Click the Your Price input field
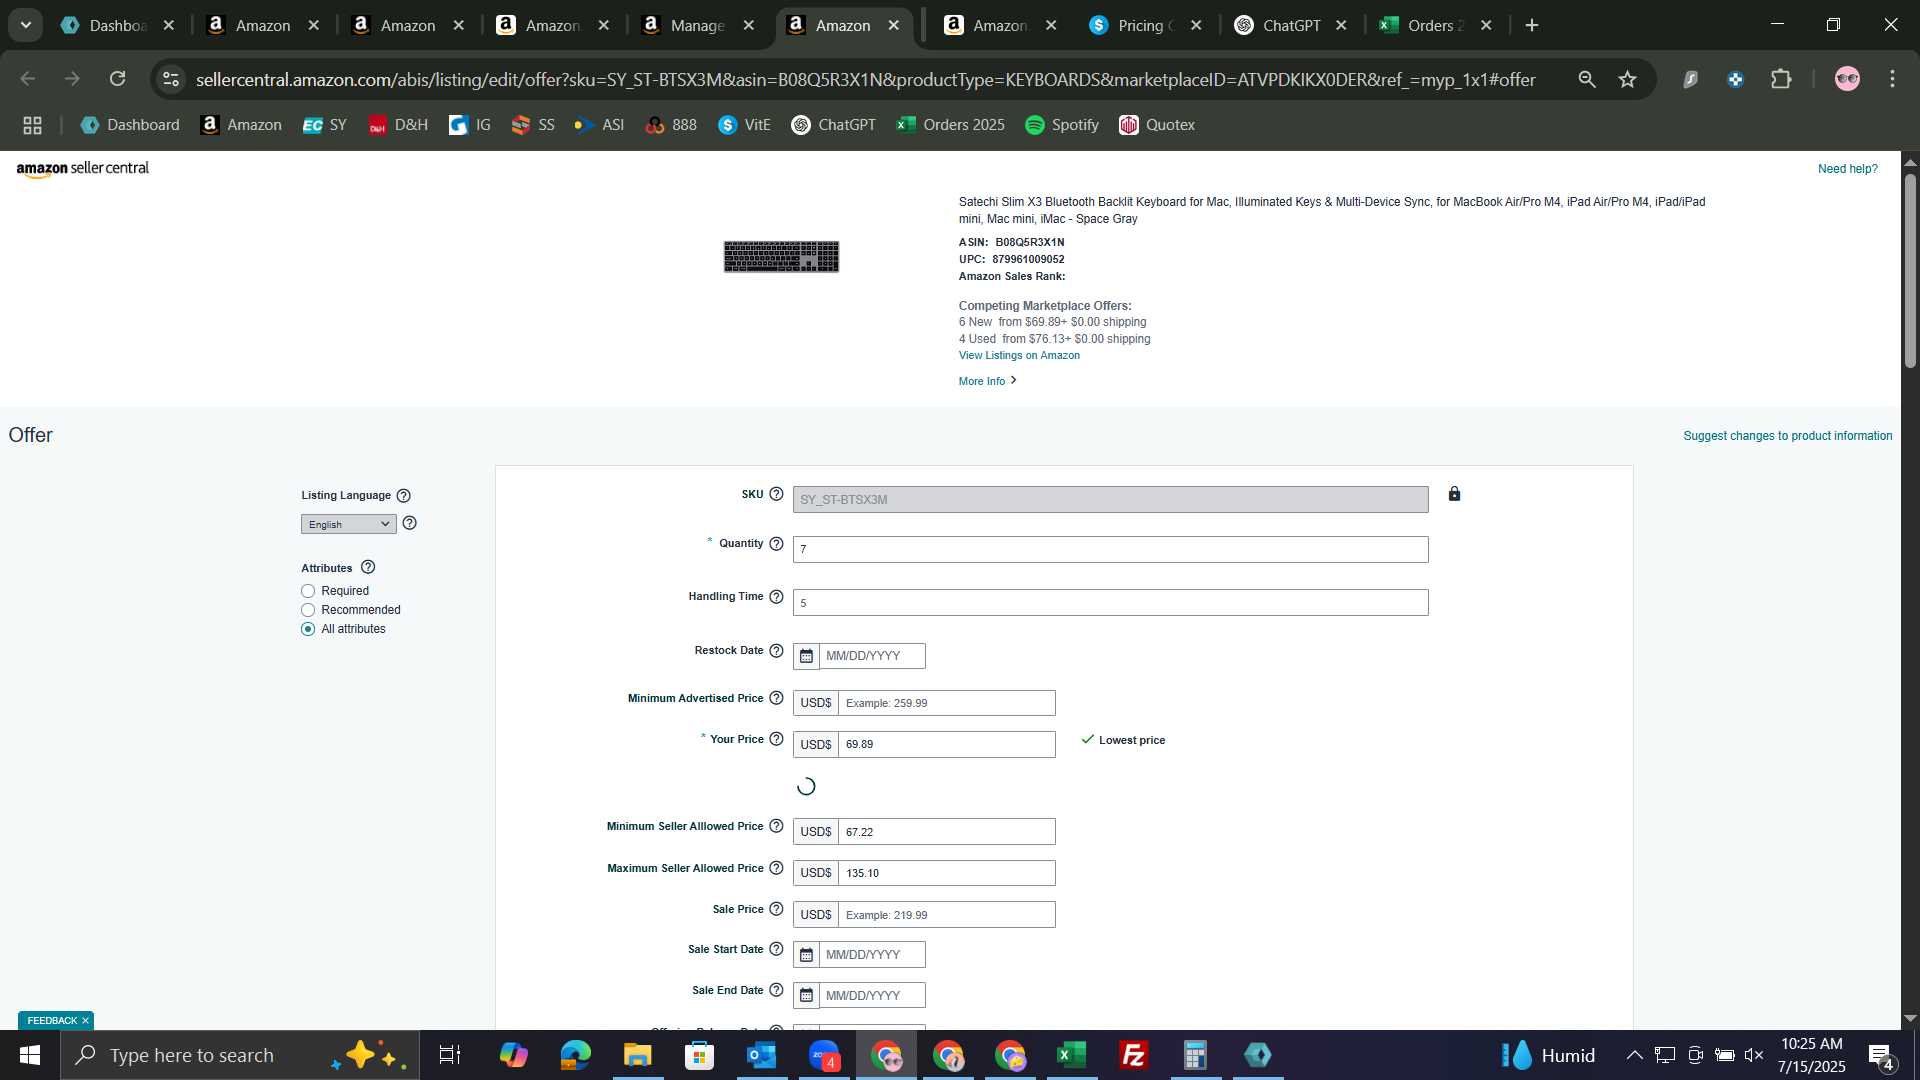This screenshot has height=1080, width=1920. (946, 745)
